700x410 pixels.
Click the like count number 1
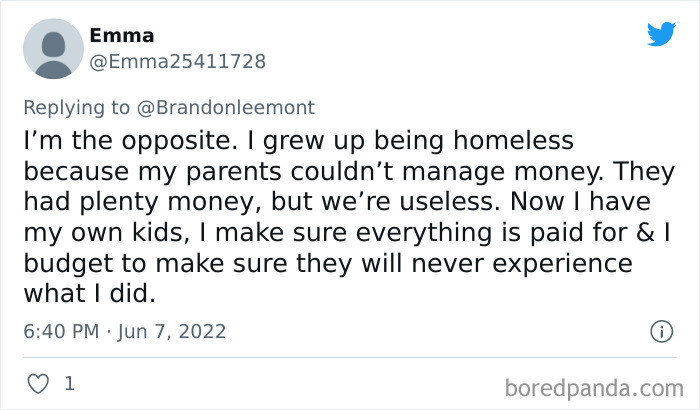tap(69, 383)
